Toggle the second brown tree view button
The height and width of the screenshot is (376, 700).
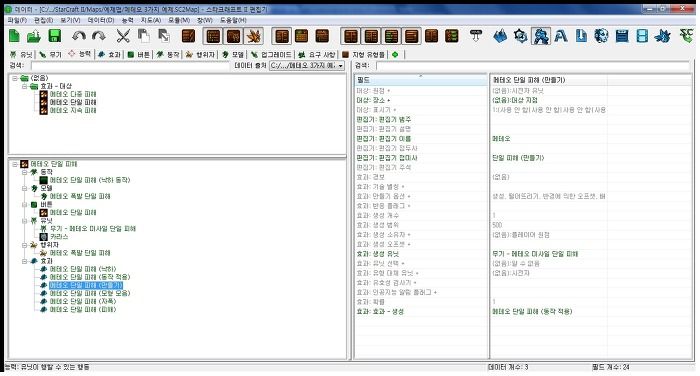click(233, 36)
